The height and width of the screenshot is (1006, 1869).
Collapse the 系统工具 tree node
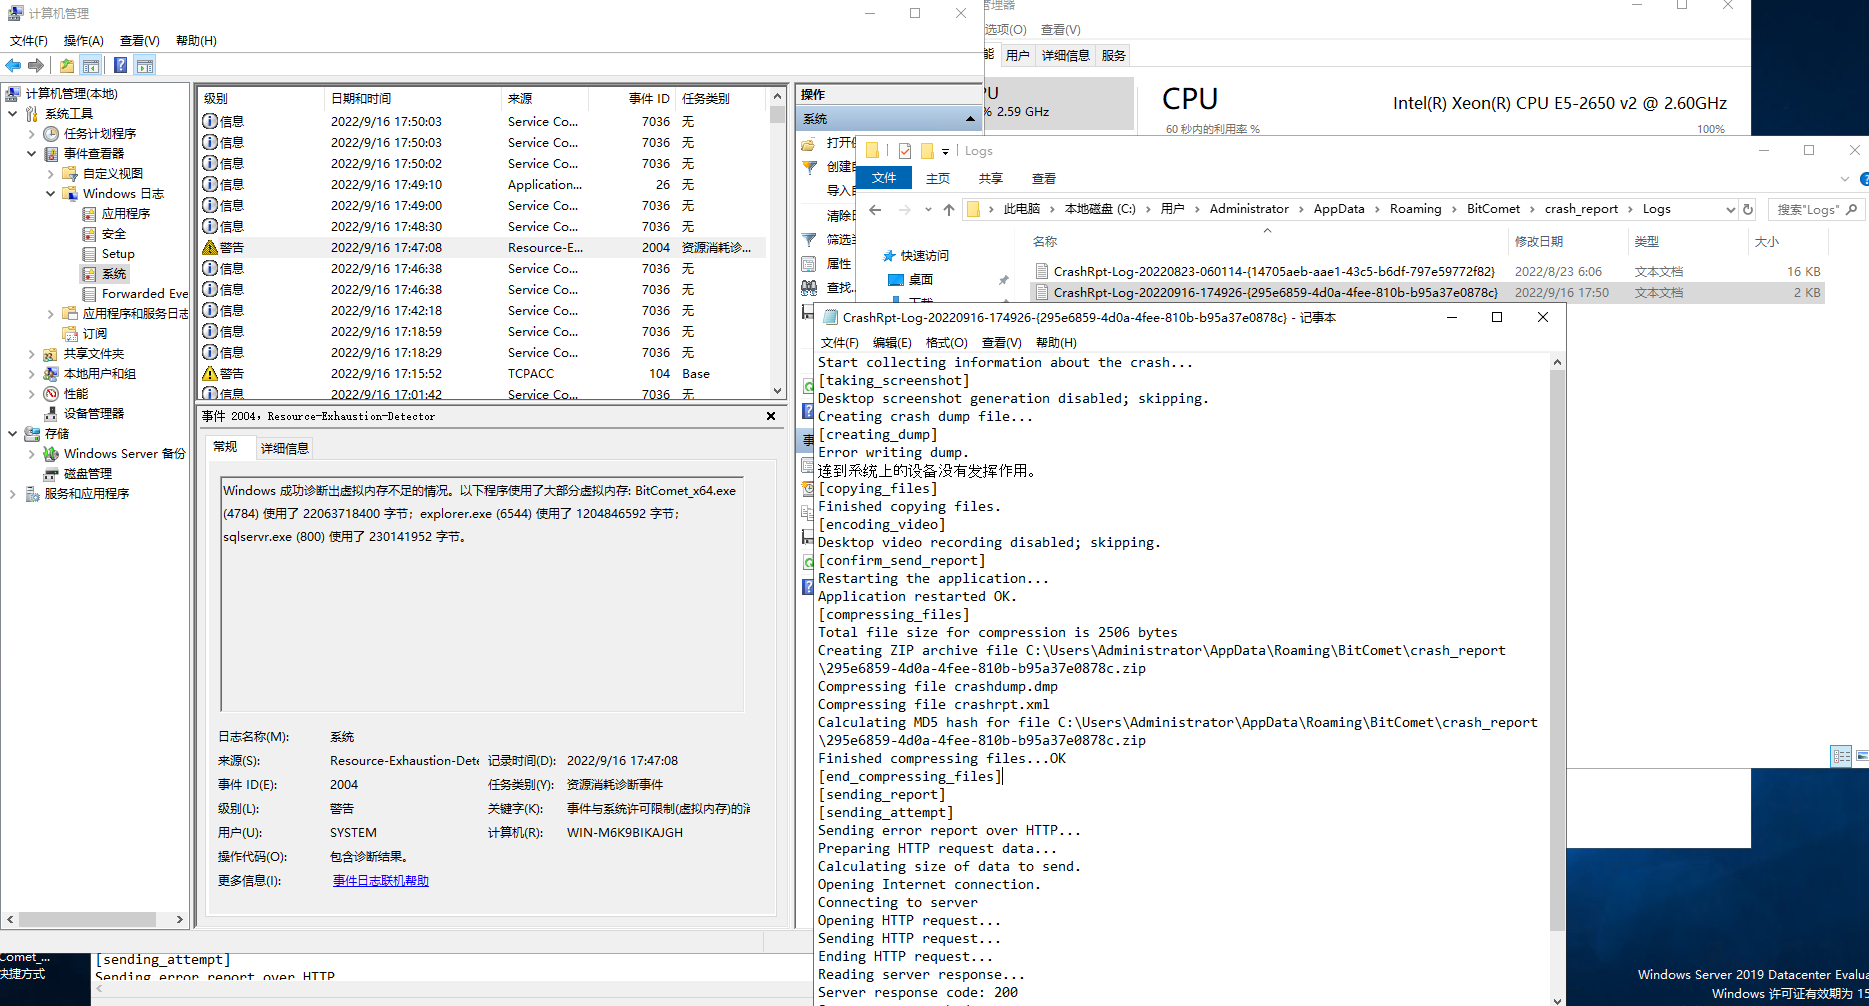click(x=12, y=113)
